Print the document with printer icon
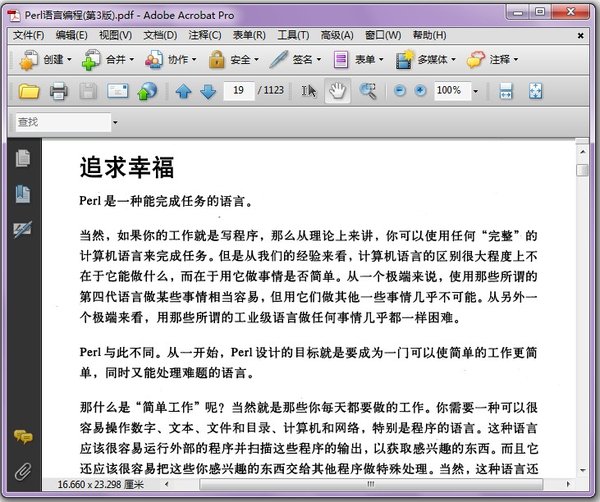This screenshot has height=502, width=600. 59,91
